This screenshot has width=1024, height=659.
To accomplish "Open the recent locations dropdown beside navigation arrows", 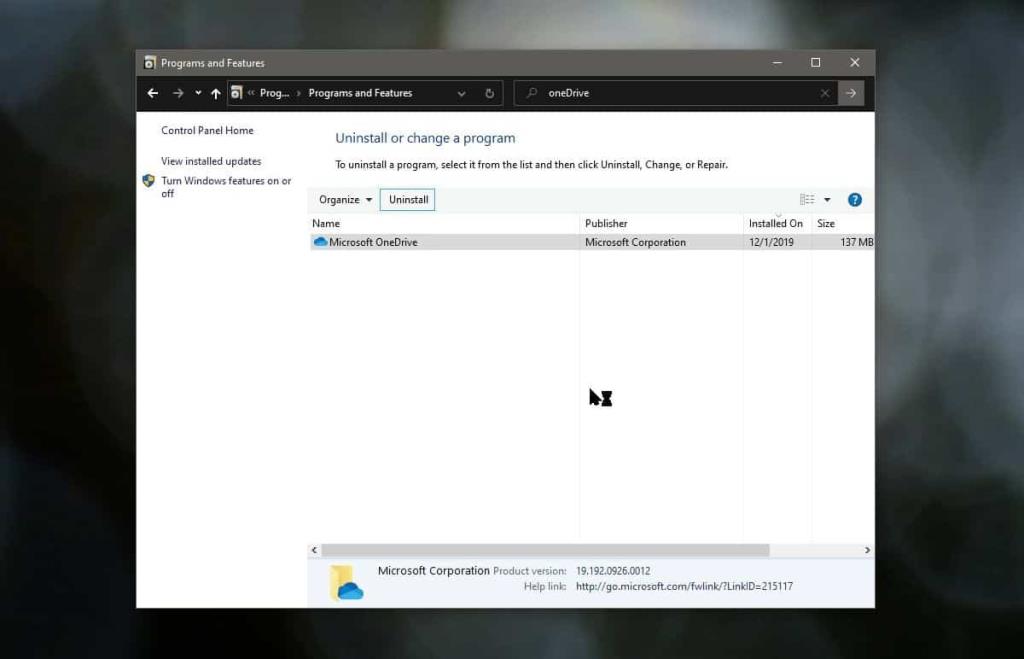I will pos(196,93).
